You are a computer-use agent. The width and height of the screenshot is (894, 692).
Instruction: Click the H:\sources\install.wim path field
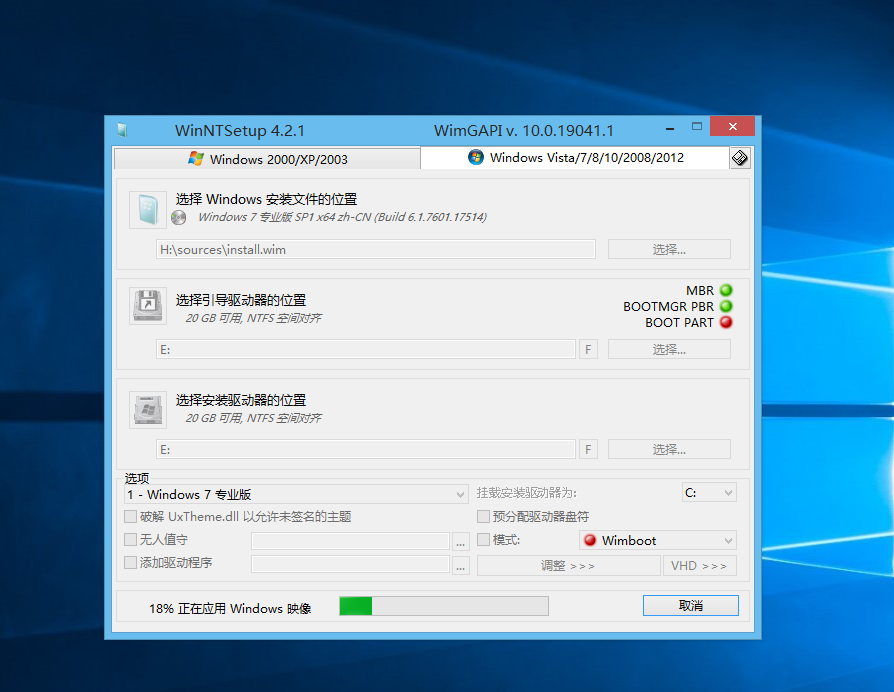click(376, 249)
